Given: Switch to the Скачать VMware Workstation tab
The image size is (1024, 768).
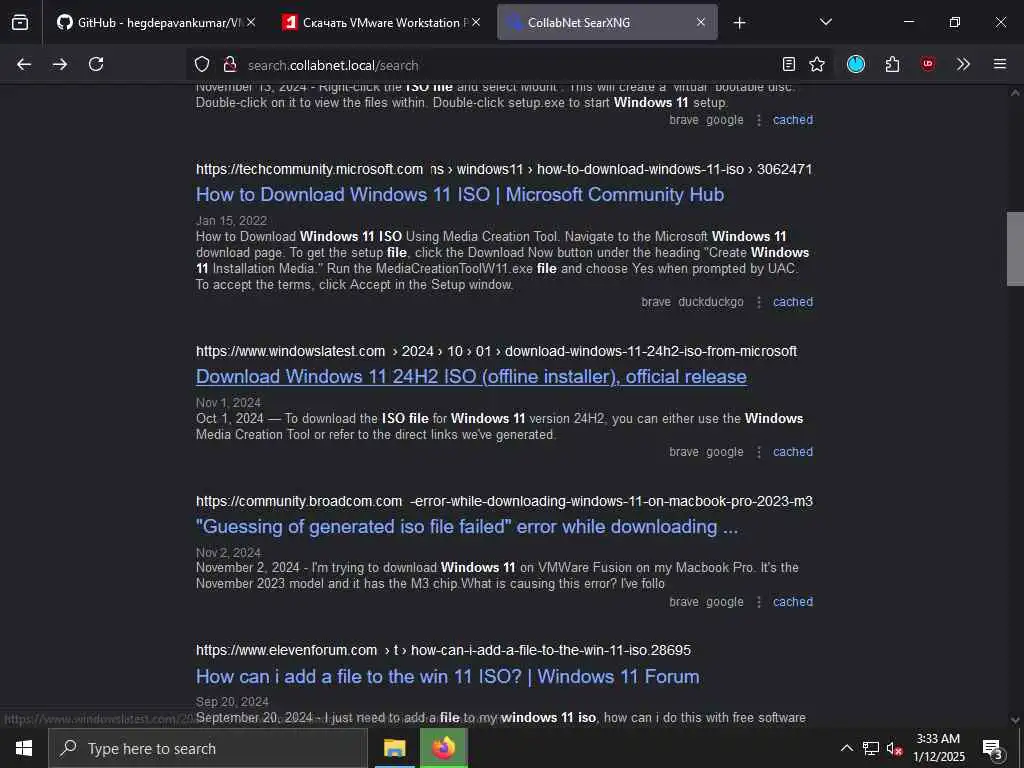Looking at the screenshot, I should (x=381, y=22).
